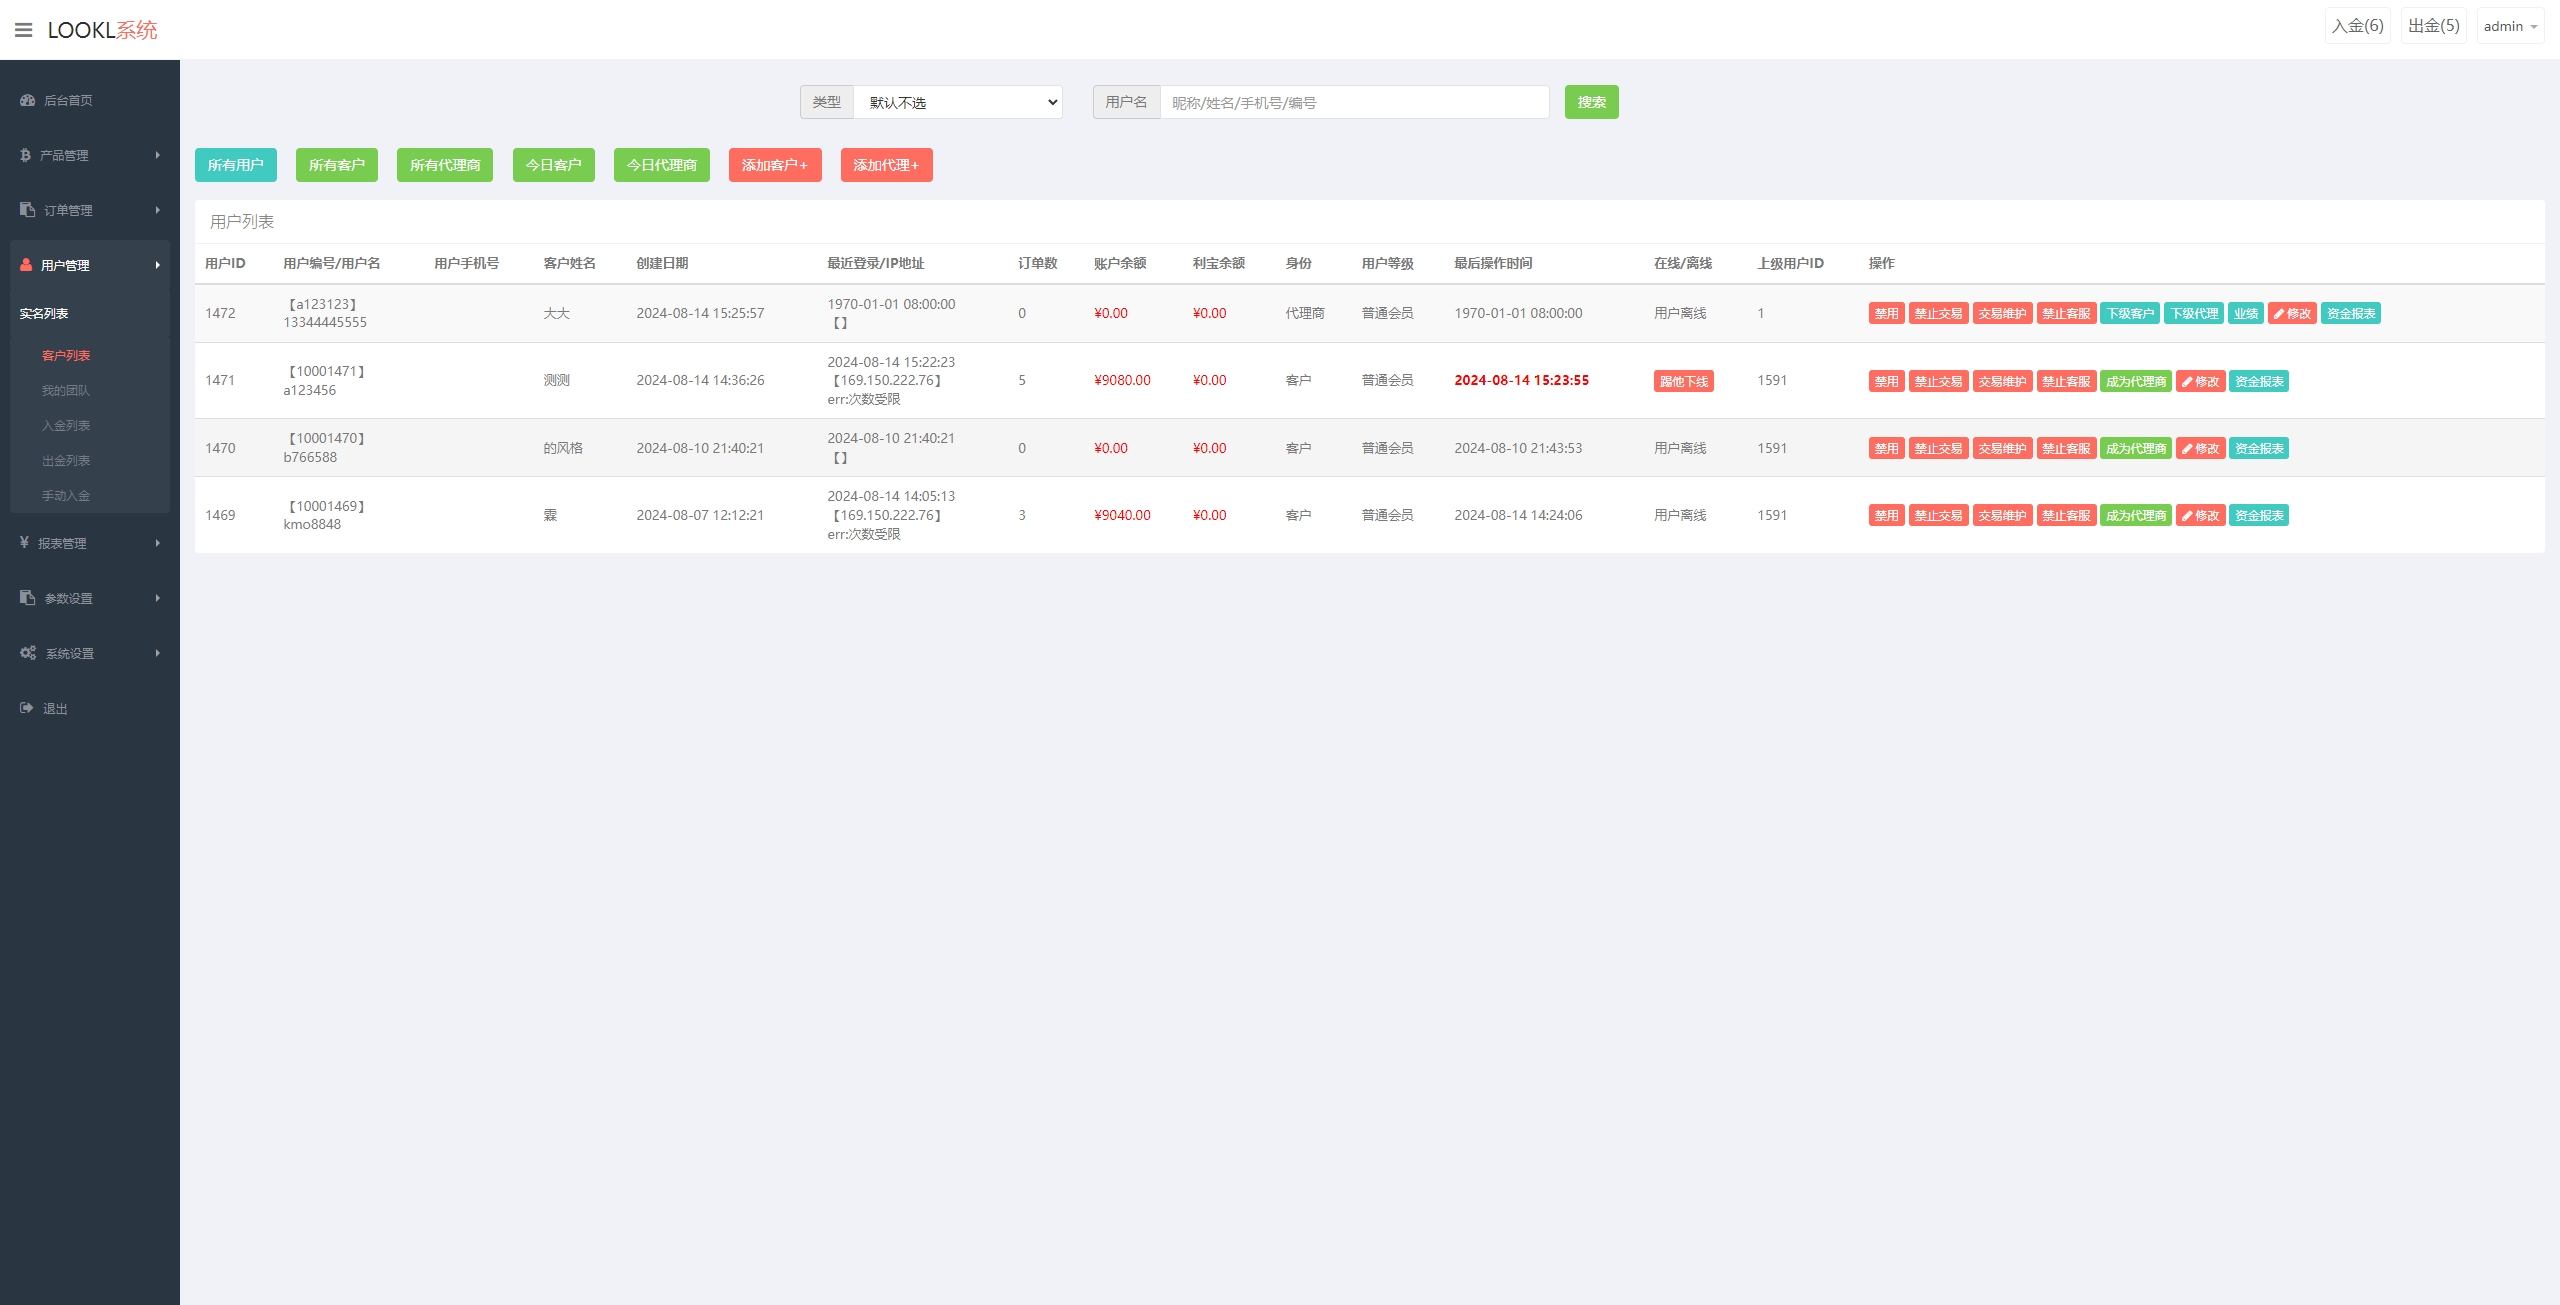Click 禁用 for user 1470
Viewport: 2560px width, 1305px height.
tap(1886, 449)
